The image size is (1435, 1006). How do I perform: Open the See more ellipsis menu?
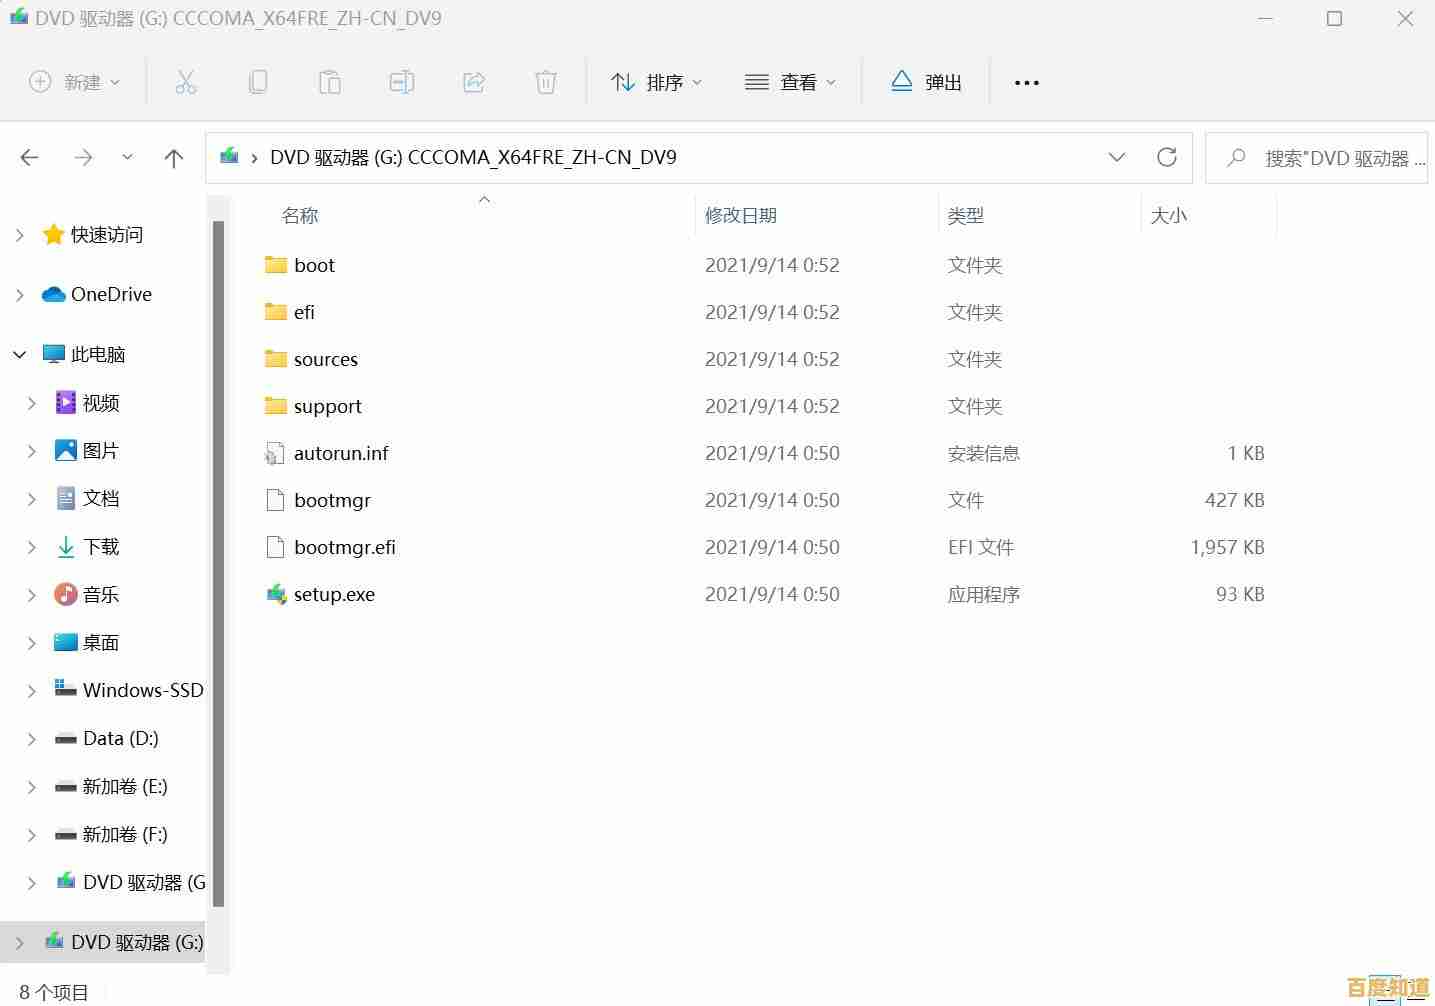click(1026, 82)
